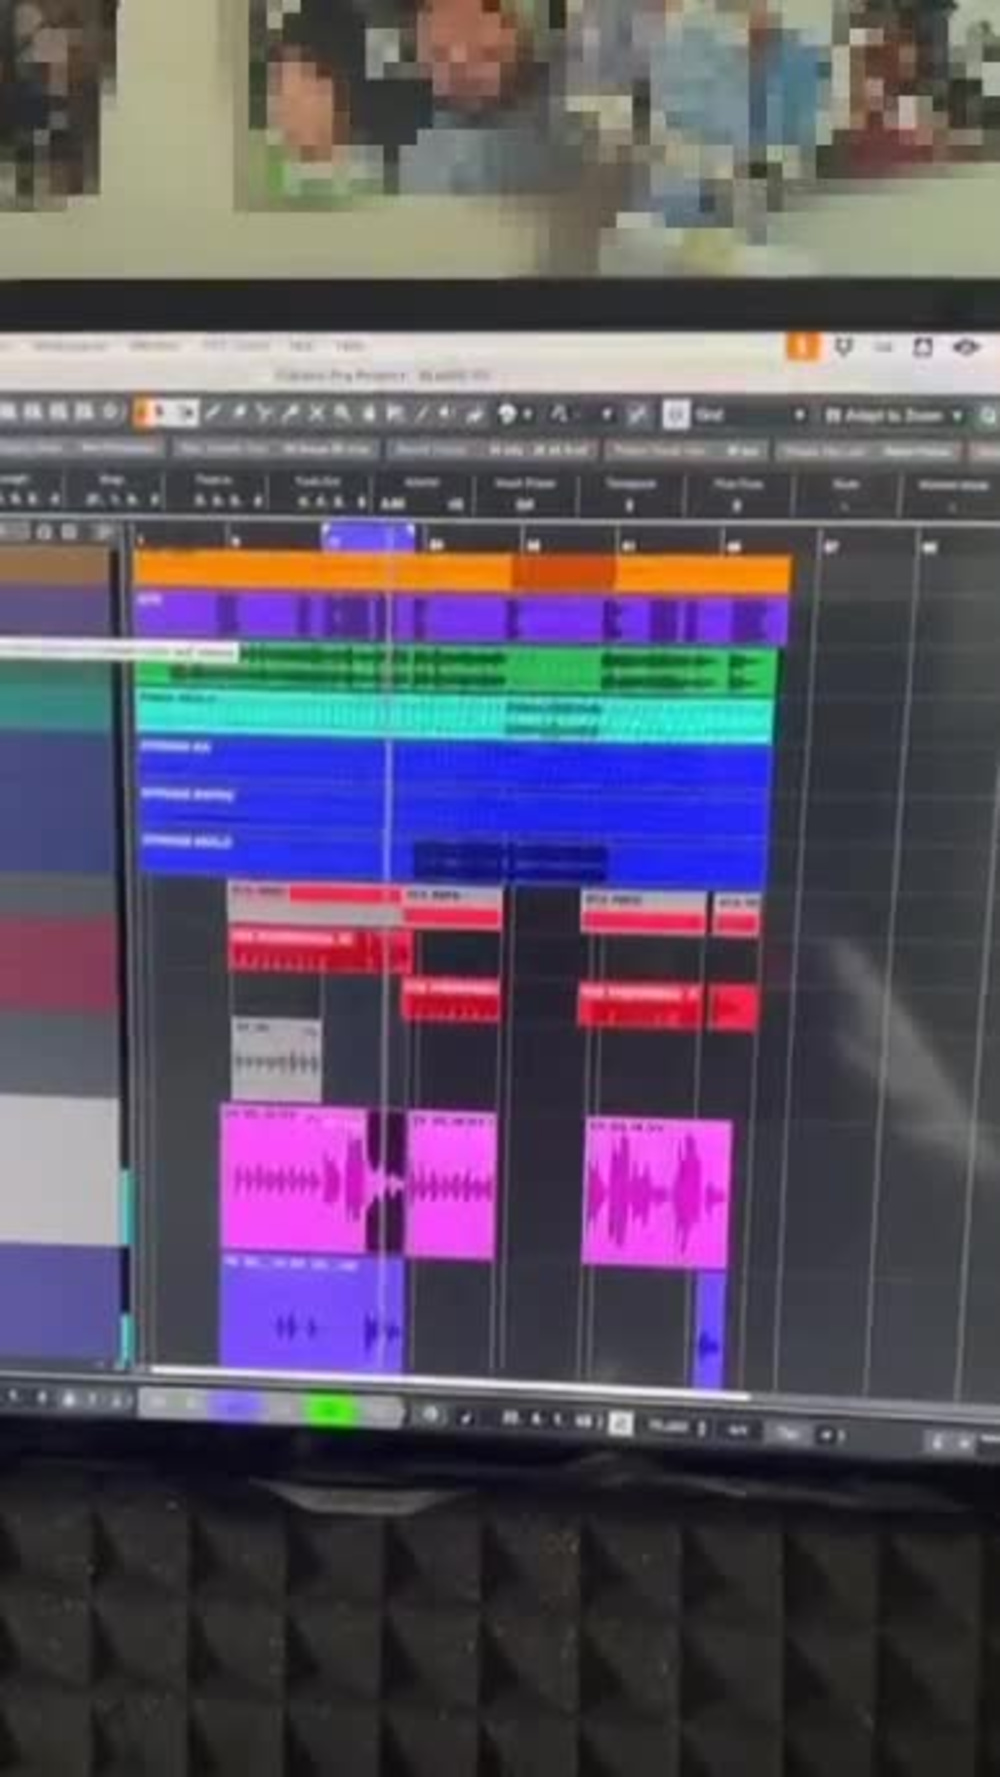Select the dark blue part at the bottom of the STRINGS tracks
This screenshot has width=1000, height=1777.
tap(511, 862)
